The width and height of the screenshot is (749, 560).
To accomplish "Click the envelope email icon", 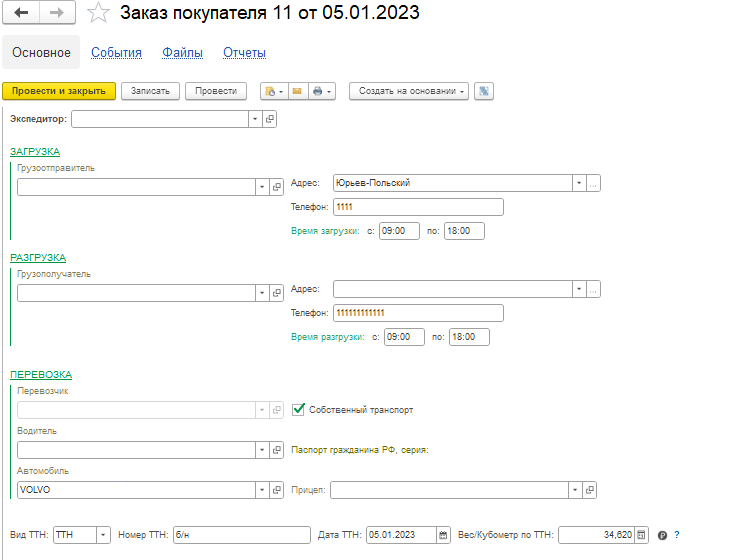I will (296, 91).
